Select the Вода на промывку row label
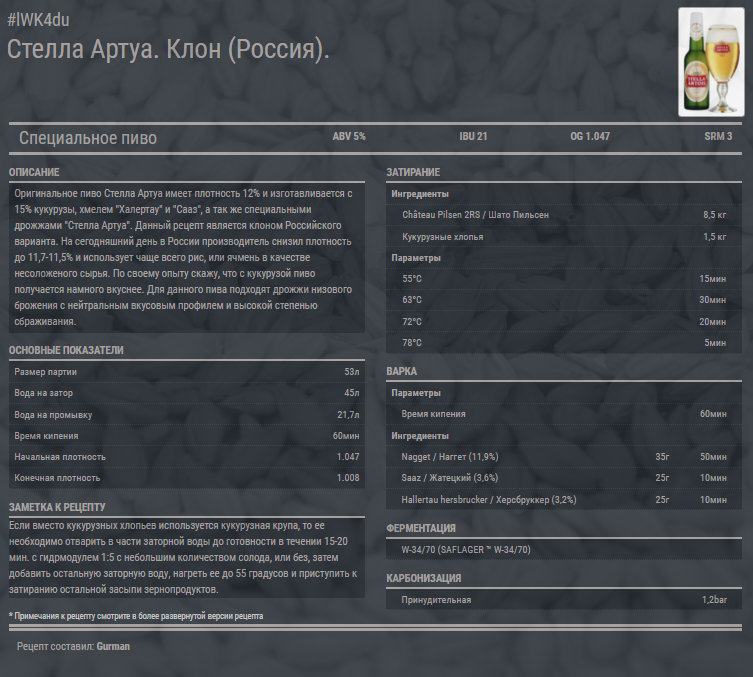This screenshot has height=677, width=753. [53, 415]
